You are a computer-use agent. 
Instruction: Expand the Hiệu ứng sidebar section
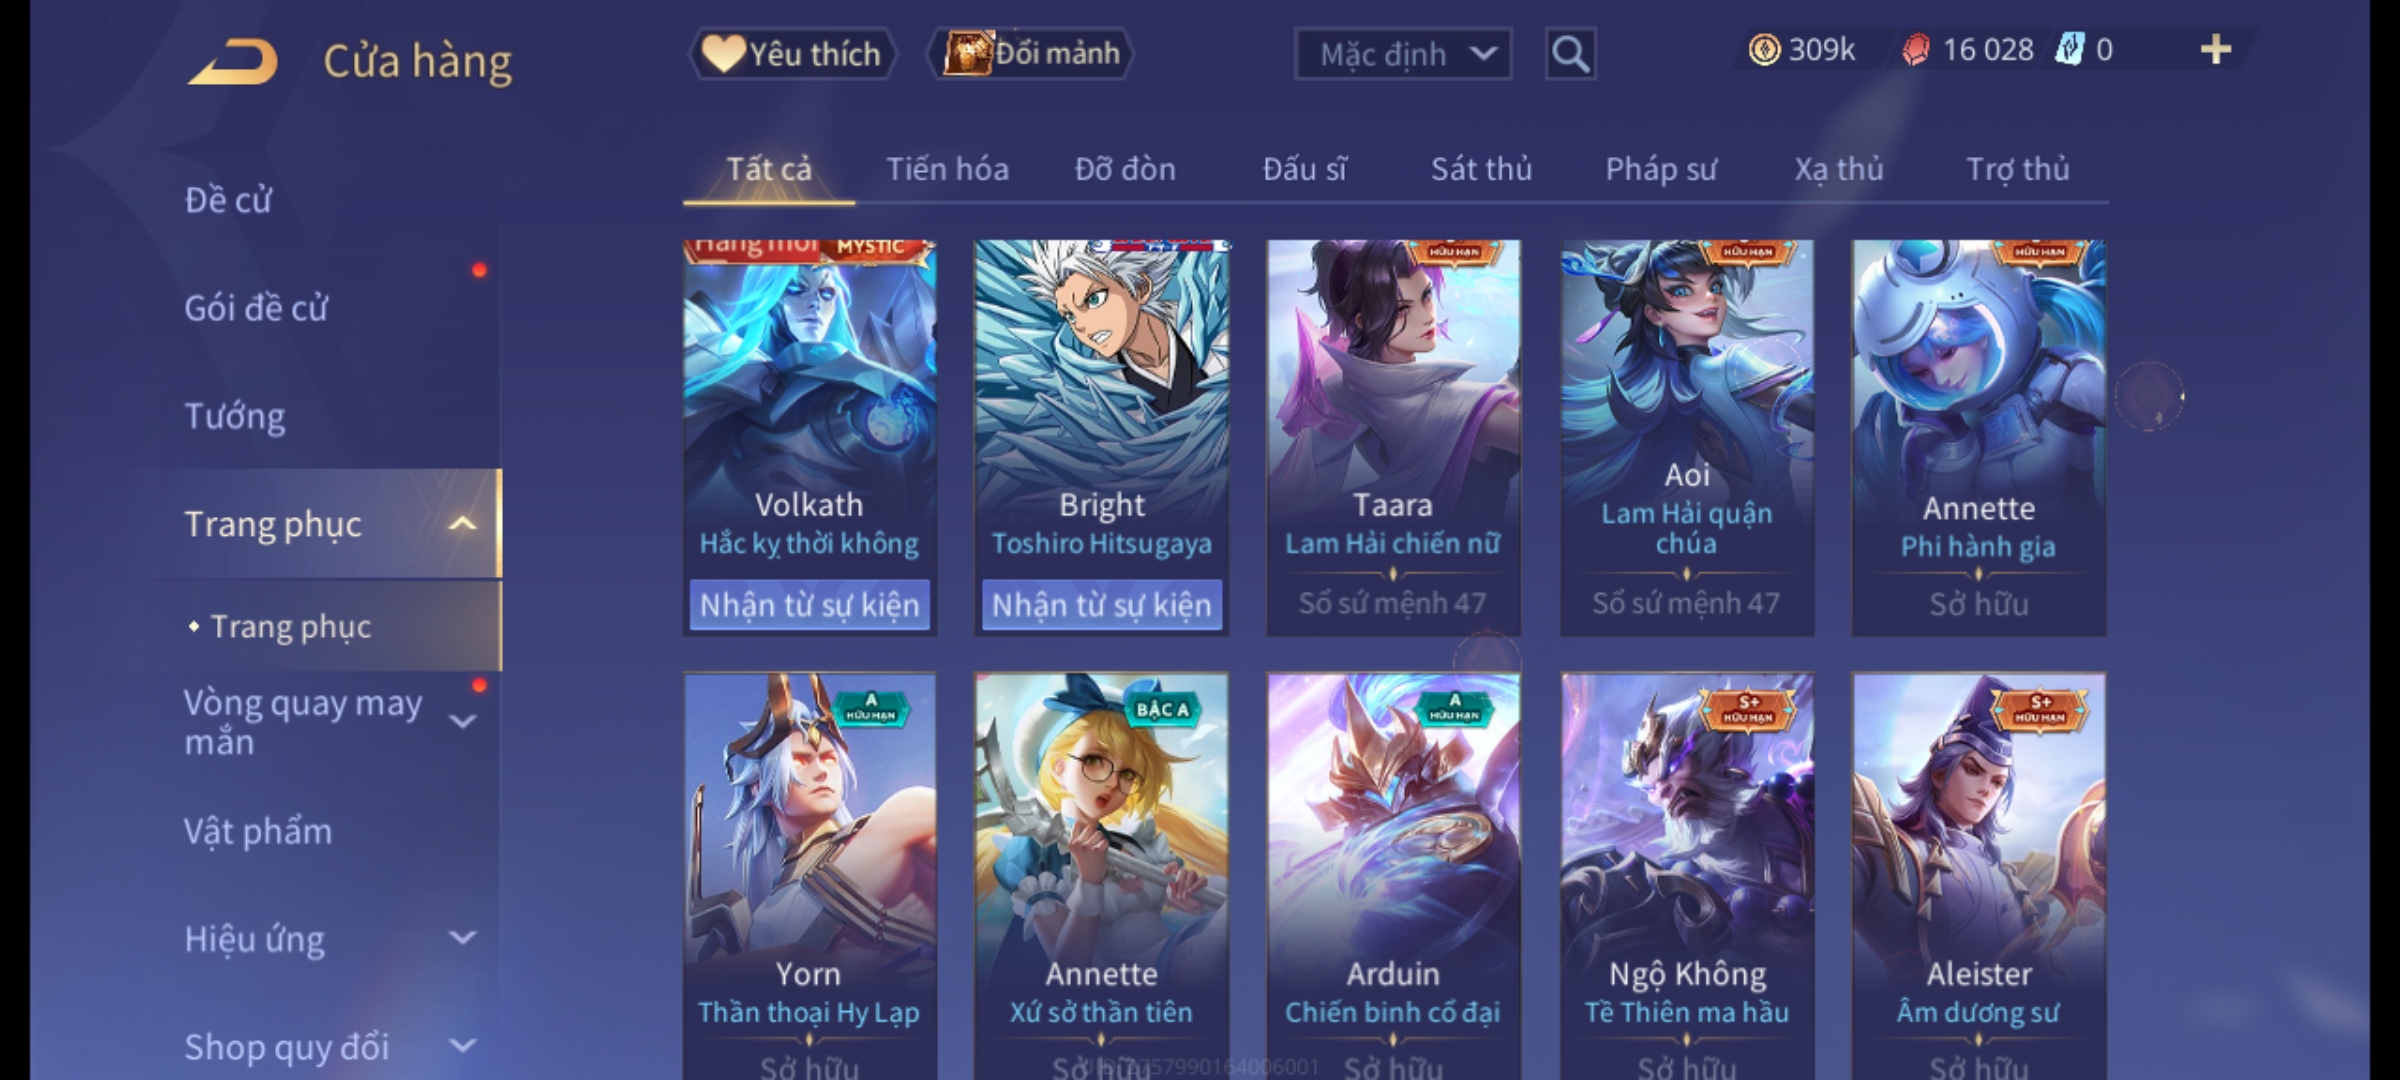462,938
